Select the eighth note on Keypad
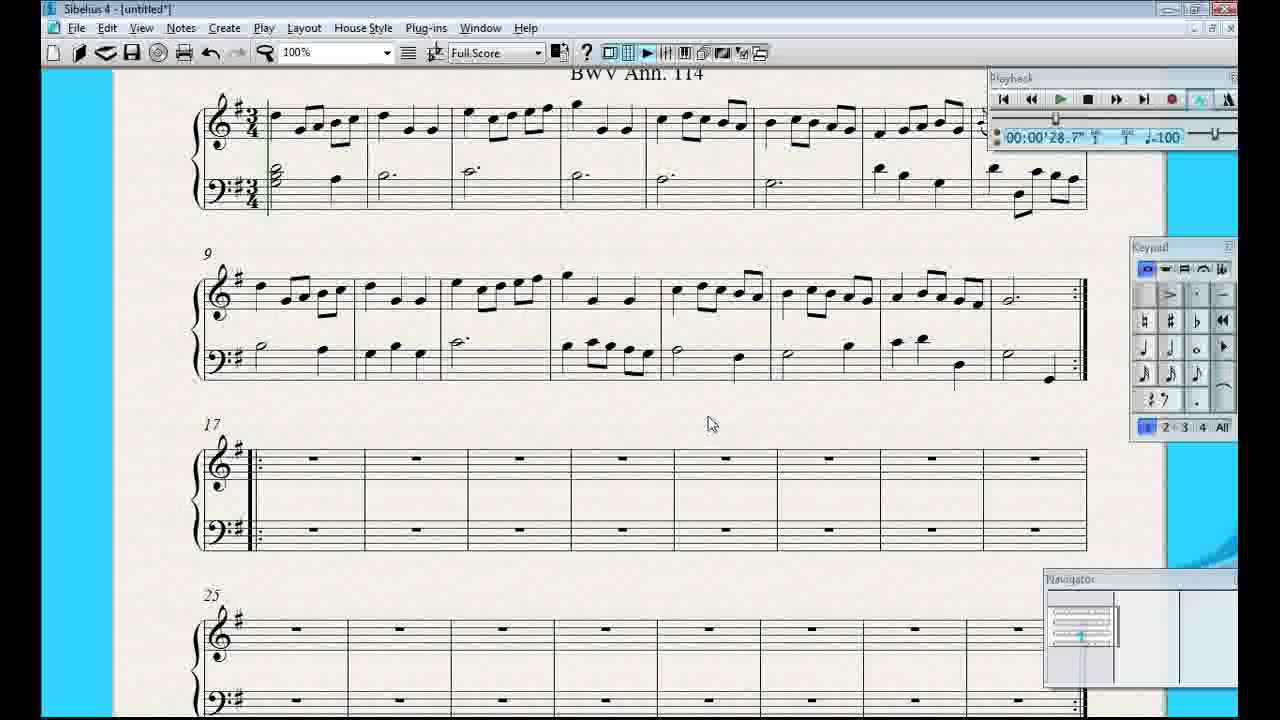The height and width of the screenshot is (720, 1280). [x=1197, y=374]
